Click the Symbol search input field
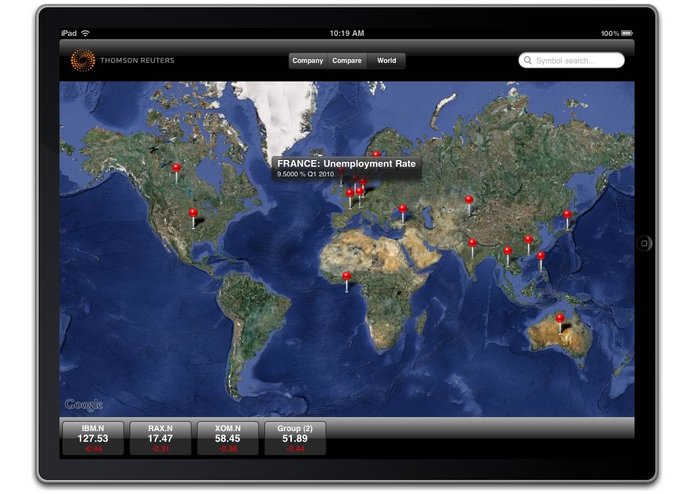Image resolution: width=695 pixels, height=494 pixels. [x=571, y=60]
